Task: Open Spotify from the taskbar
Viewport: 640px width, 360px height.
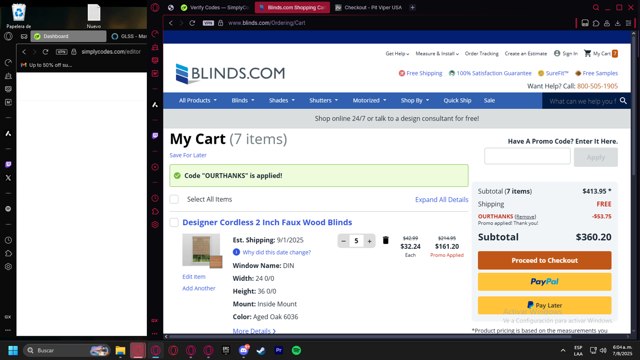Action: click(297, 350)
